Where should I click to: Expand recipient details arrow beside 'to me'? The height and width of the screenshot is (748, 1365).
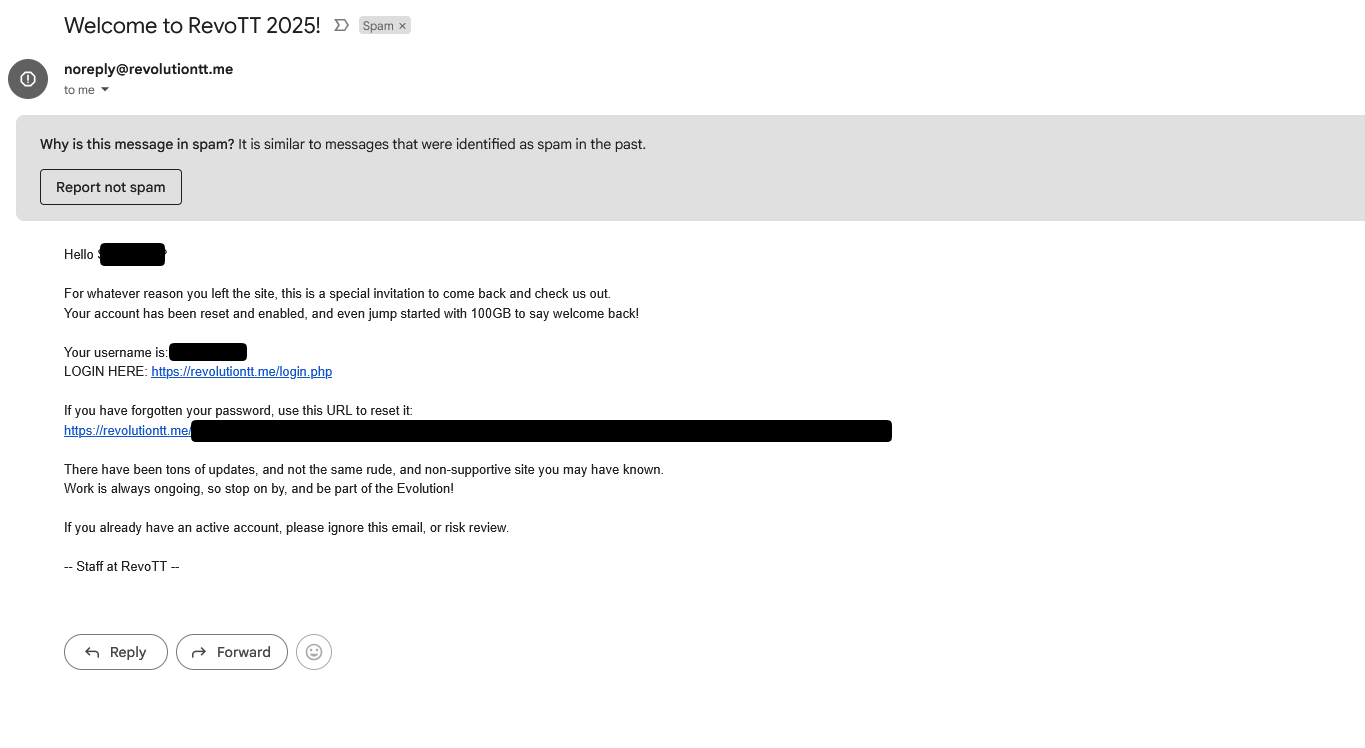(x=105, y=90)
